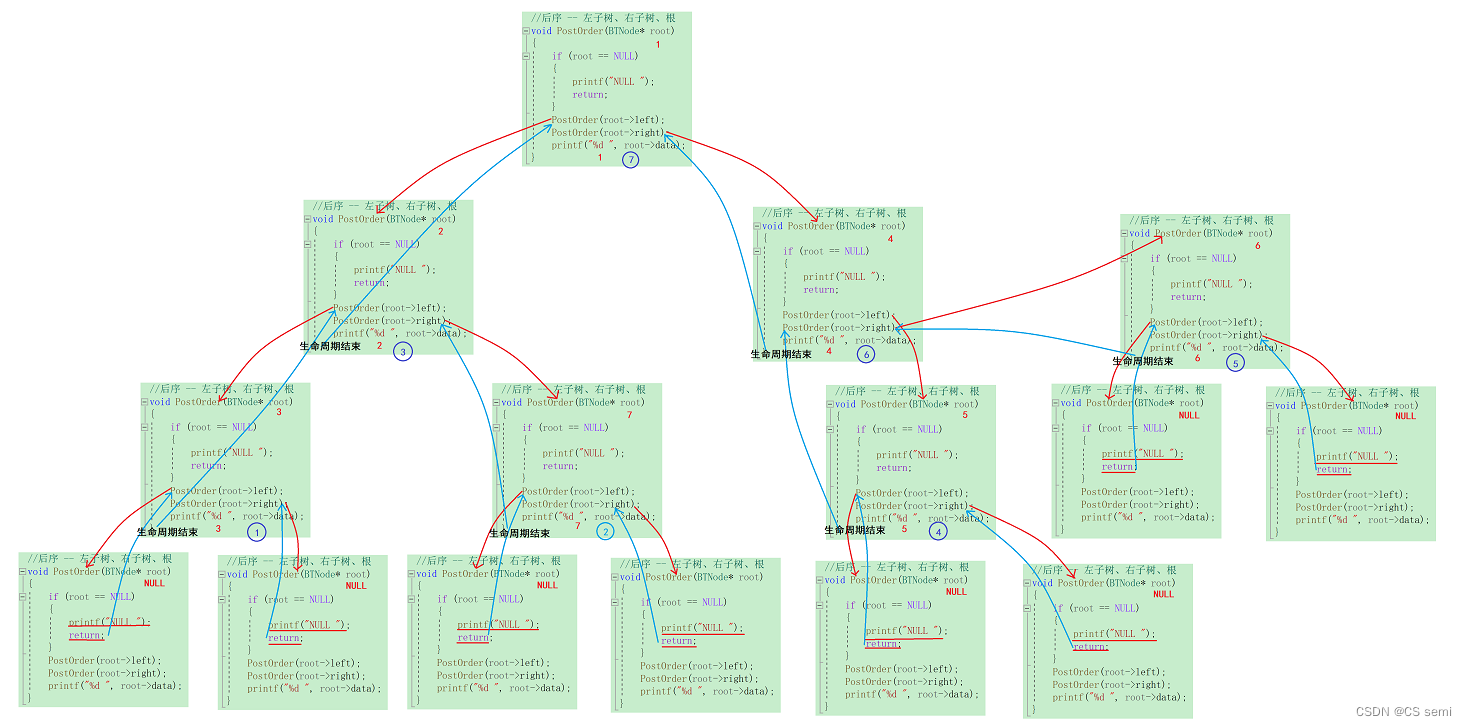Screen dimensions: 1467x726
Task: Click PostOrder(root->right); in the block numbered 5
Action: pyautogui.click(x=911, y=506)
